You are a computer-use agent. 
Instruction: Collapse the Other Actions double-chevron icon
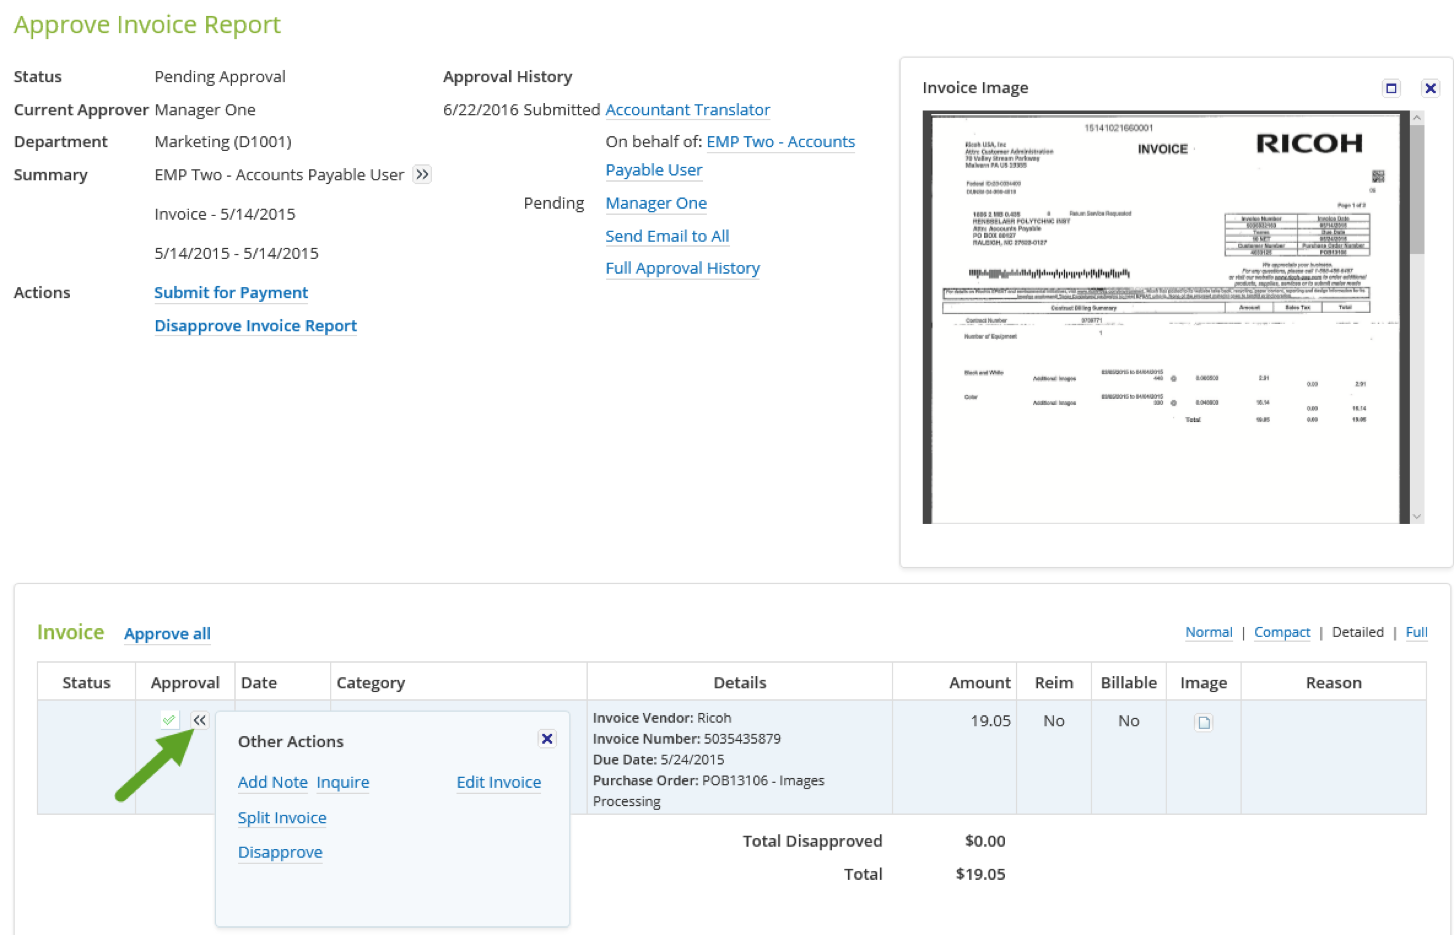click(200, 720)
